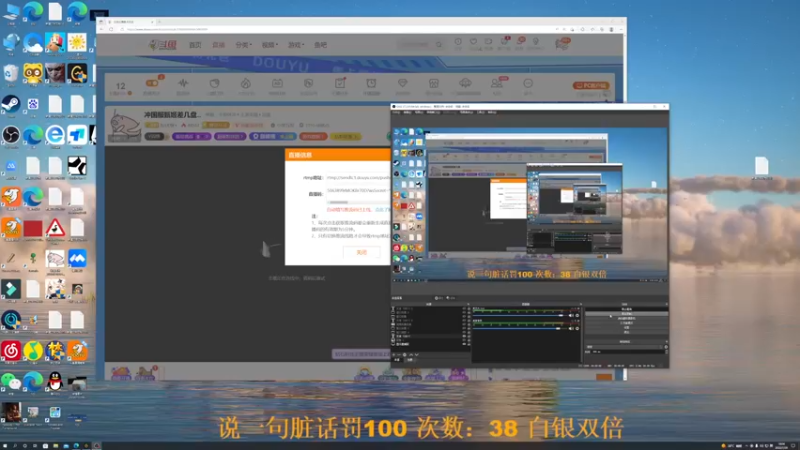Open the Windows Start button on taskbar
800x450 pixels.
5,446
